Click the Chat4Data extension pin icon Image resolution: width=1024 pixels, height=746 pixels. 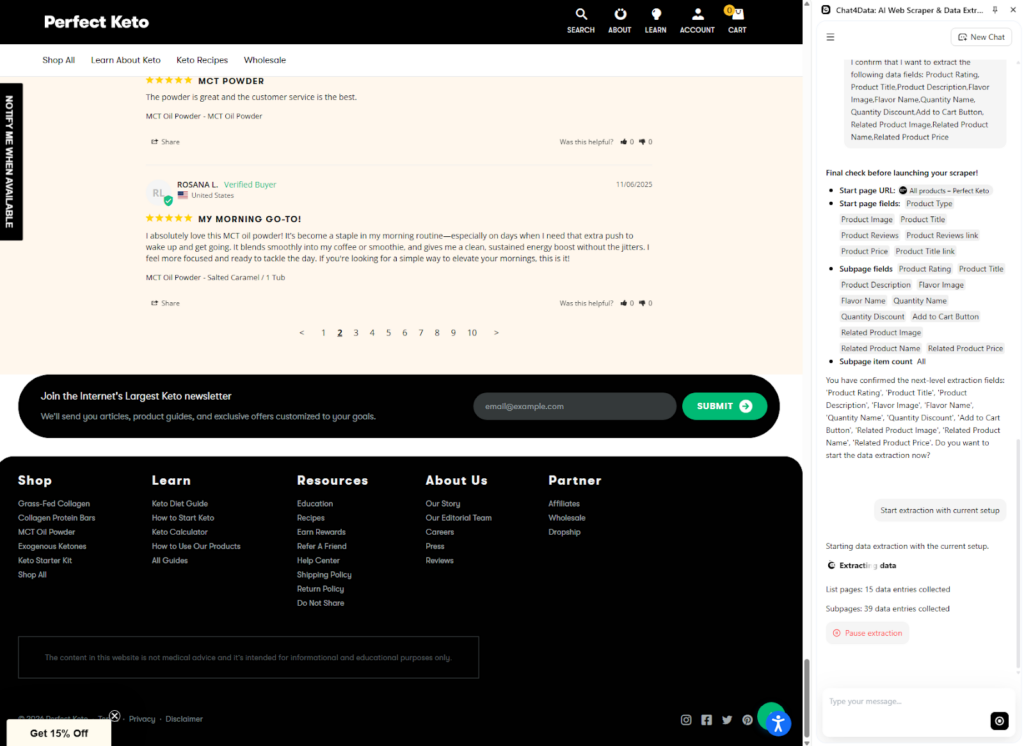click(x=994, y=10)
